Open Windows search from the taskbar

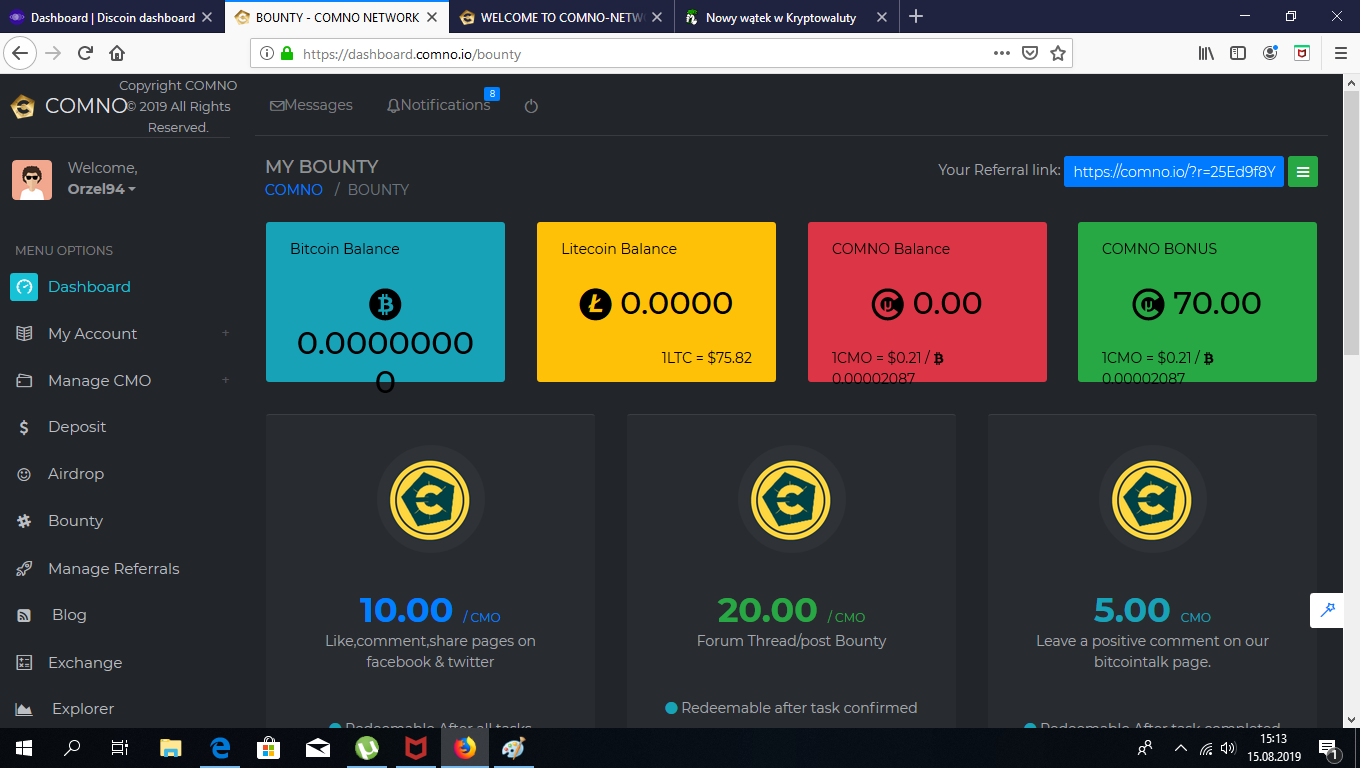pos(72,748)
